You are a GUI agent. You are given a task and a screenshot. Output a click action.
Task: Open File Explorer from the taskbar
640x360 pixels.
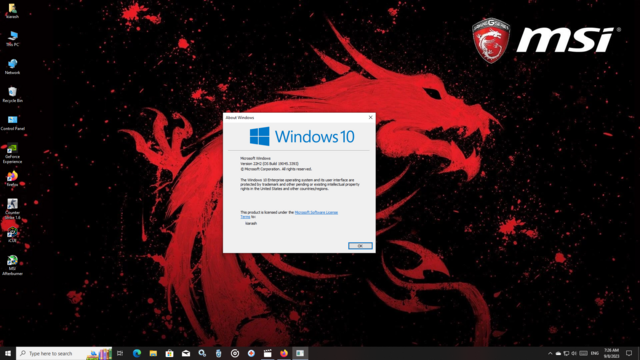pyautogui.click(x=153, y=353)
